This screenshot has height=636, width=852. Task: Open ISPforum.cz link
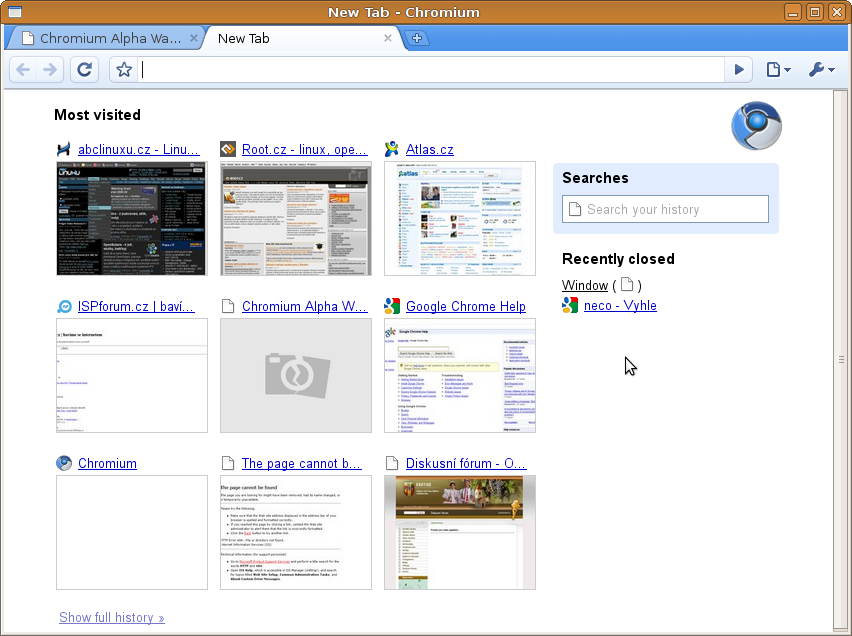(136, 307)
